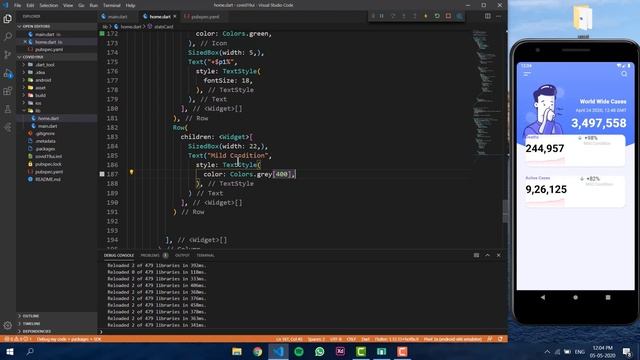Click the feedback icon in the status bar
640x360 pixels.
tap(490, 339)
